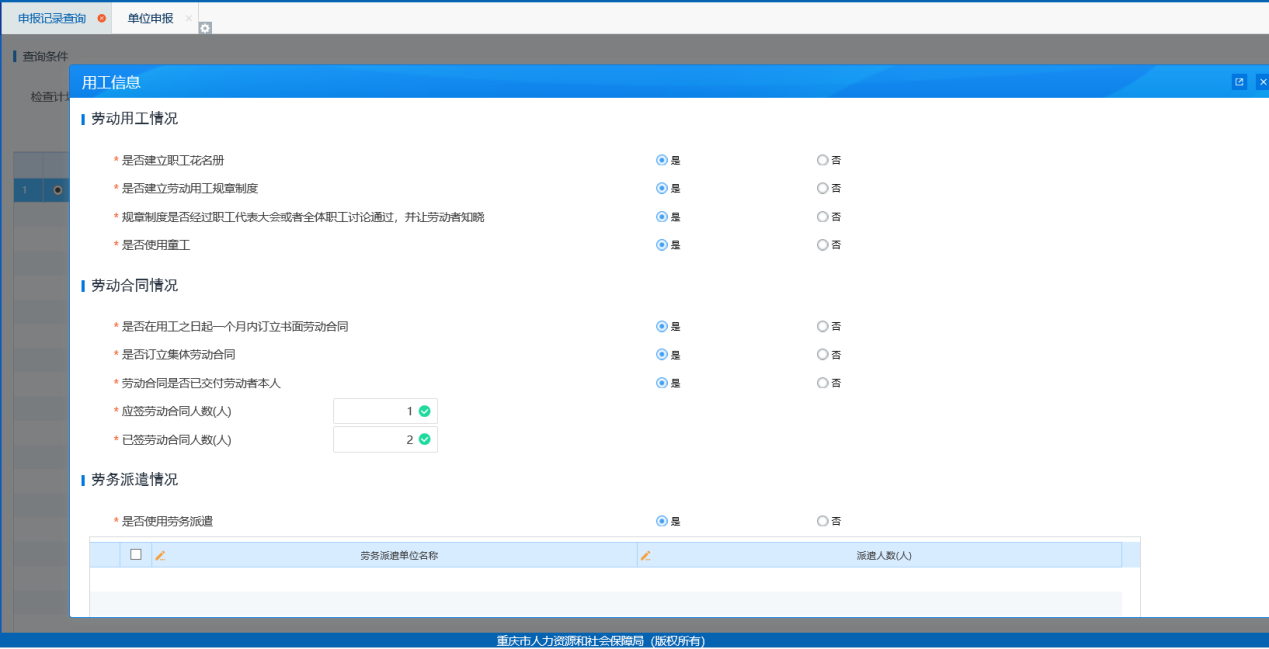This screenshot has height=649, width=1269.
Task: Click green check icon in 已签劳动合同人数 field
Action: (424, 439)
